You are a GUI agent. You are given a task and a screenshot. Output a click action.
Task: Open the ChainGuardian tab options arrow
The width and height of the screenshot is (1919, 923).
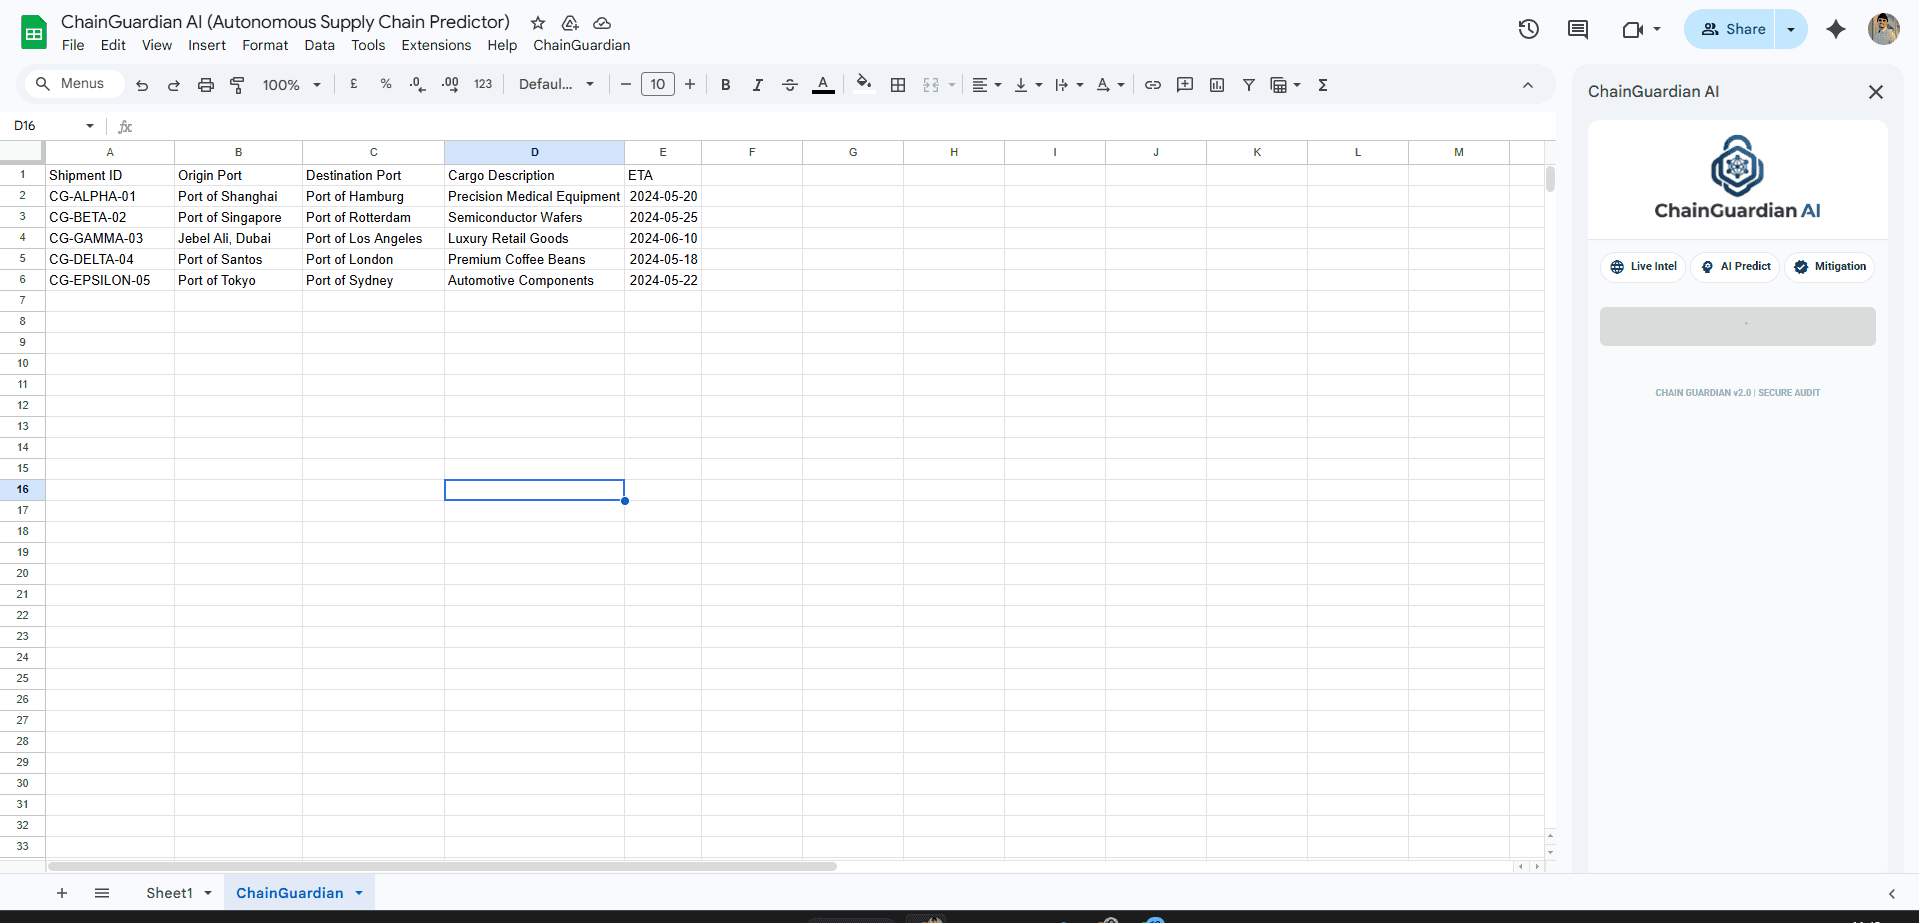[359, 893]
